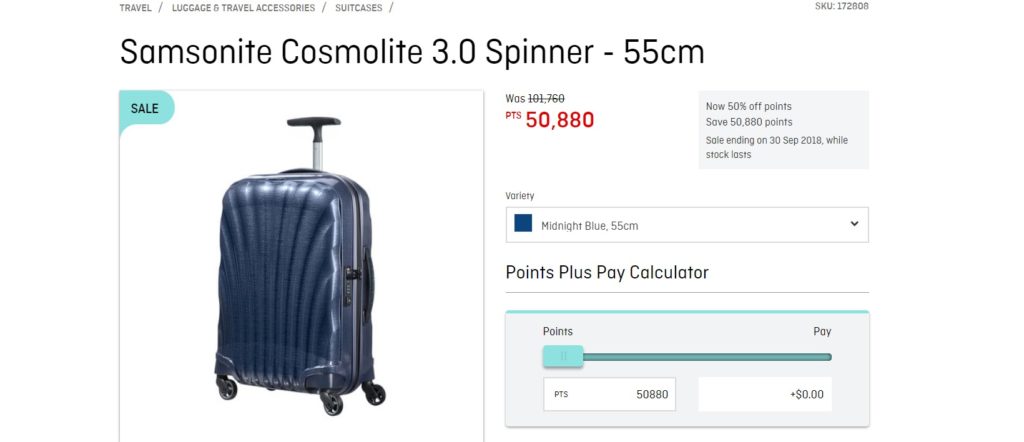Click the Now 50% off points notice
1024x442 pixels.
(x=748, y=106)
